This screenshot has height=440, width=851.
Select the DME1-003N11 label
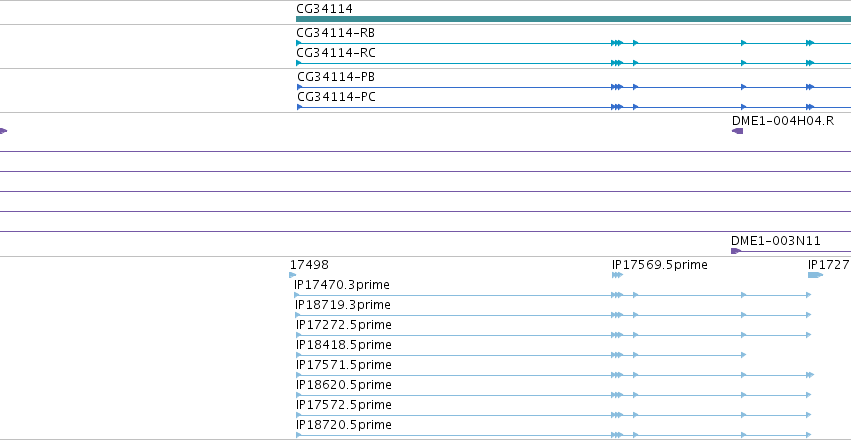pyautogui.click(x=776, y=241)
